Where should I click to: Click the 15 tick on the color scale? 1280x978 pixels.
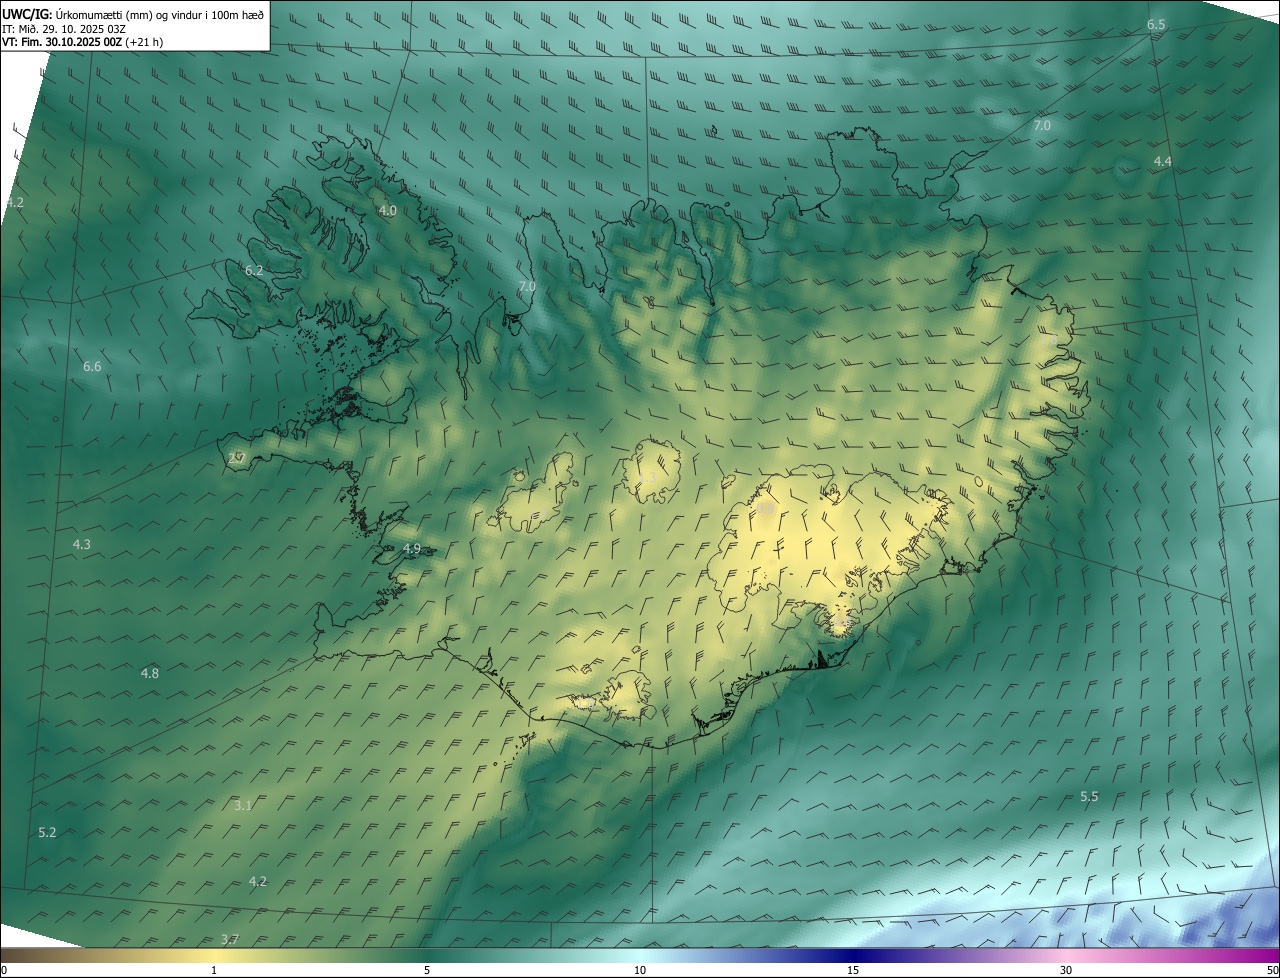pyautogui.click(x=853, y=971)
